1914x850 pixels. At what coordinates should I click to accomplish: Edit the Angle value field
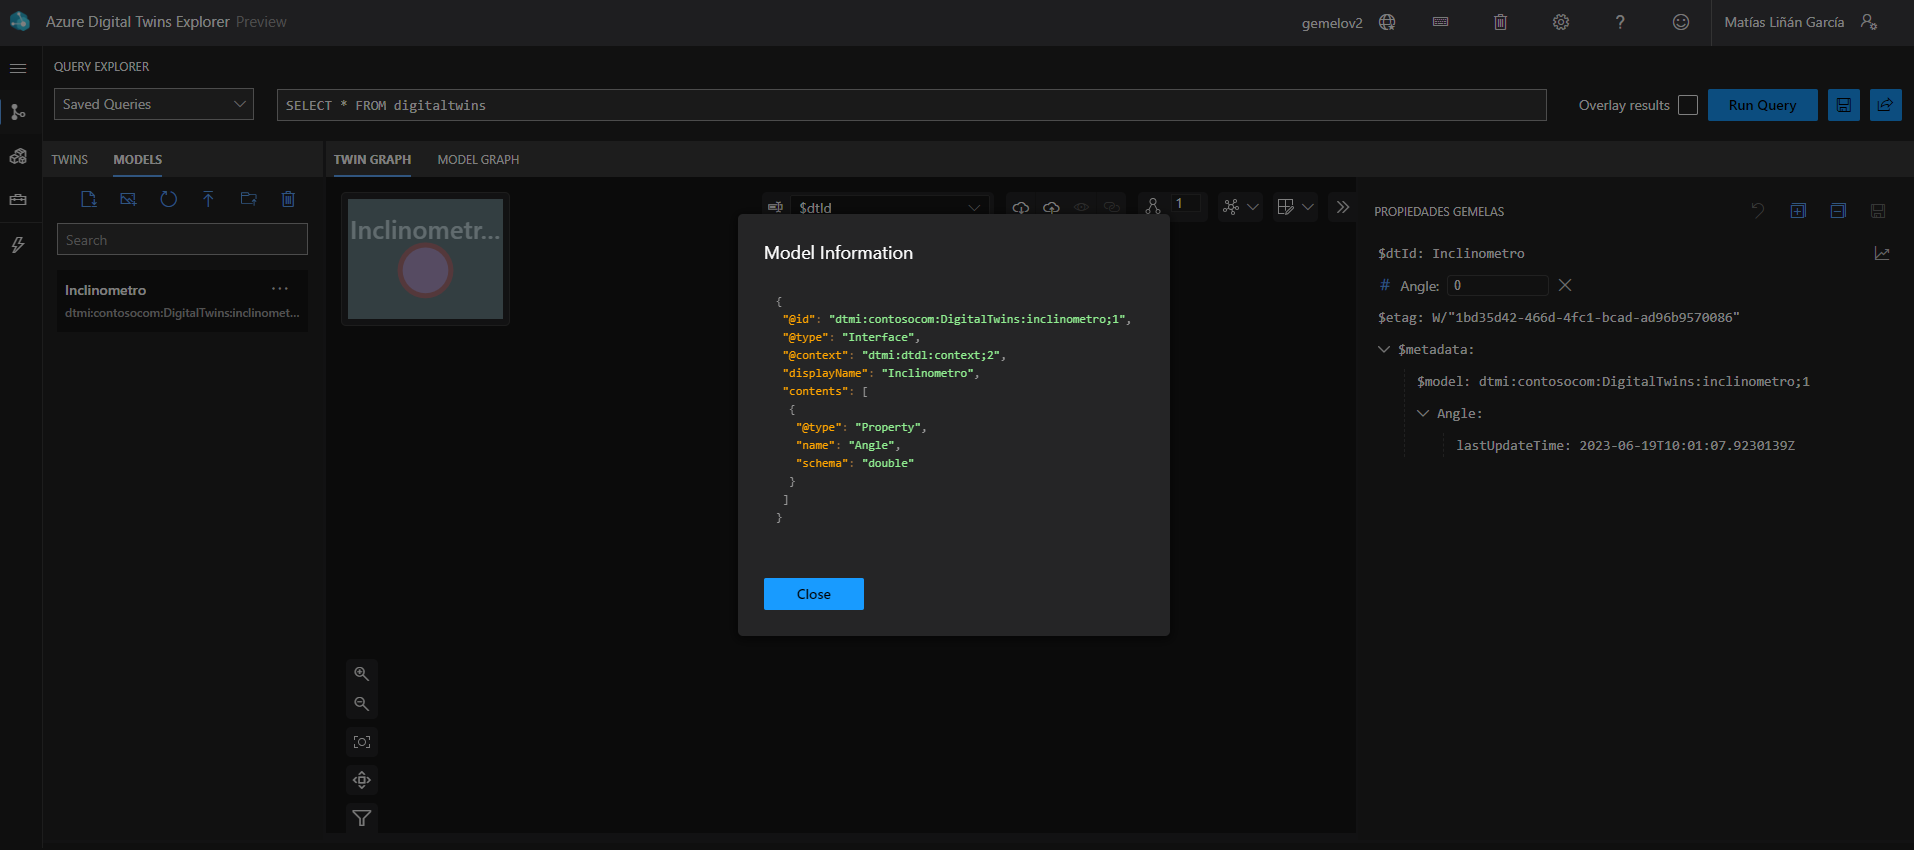1497,285
